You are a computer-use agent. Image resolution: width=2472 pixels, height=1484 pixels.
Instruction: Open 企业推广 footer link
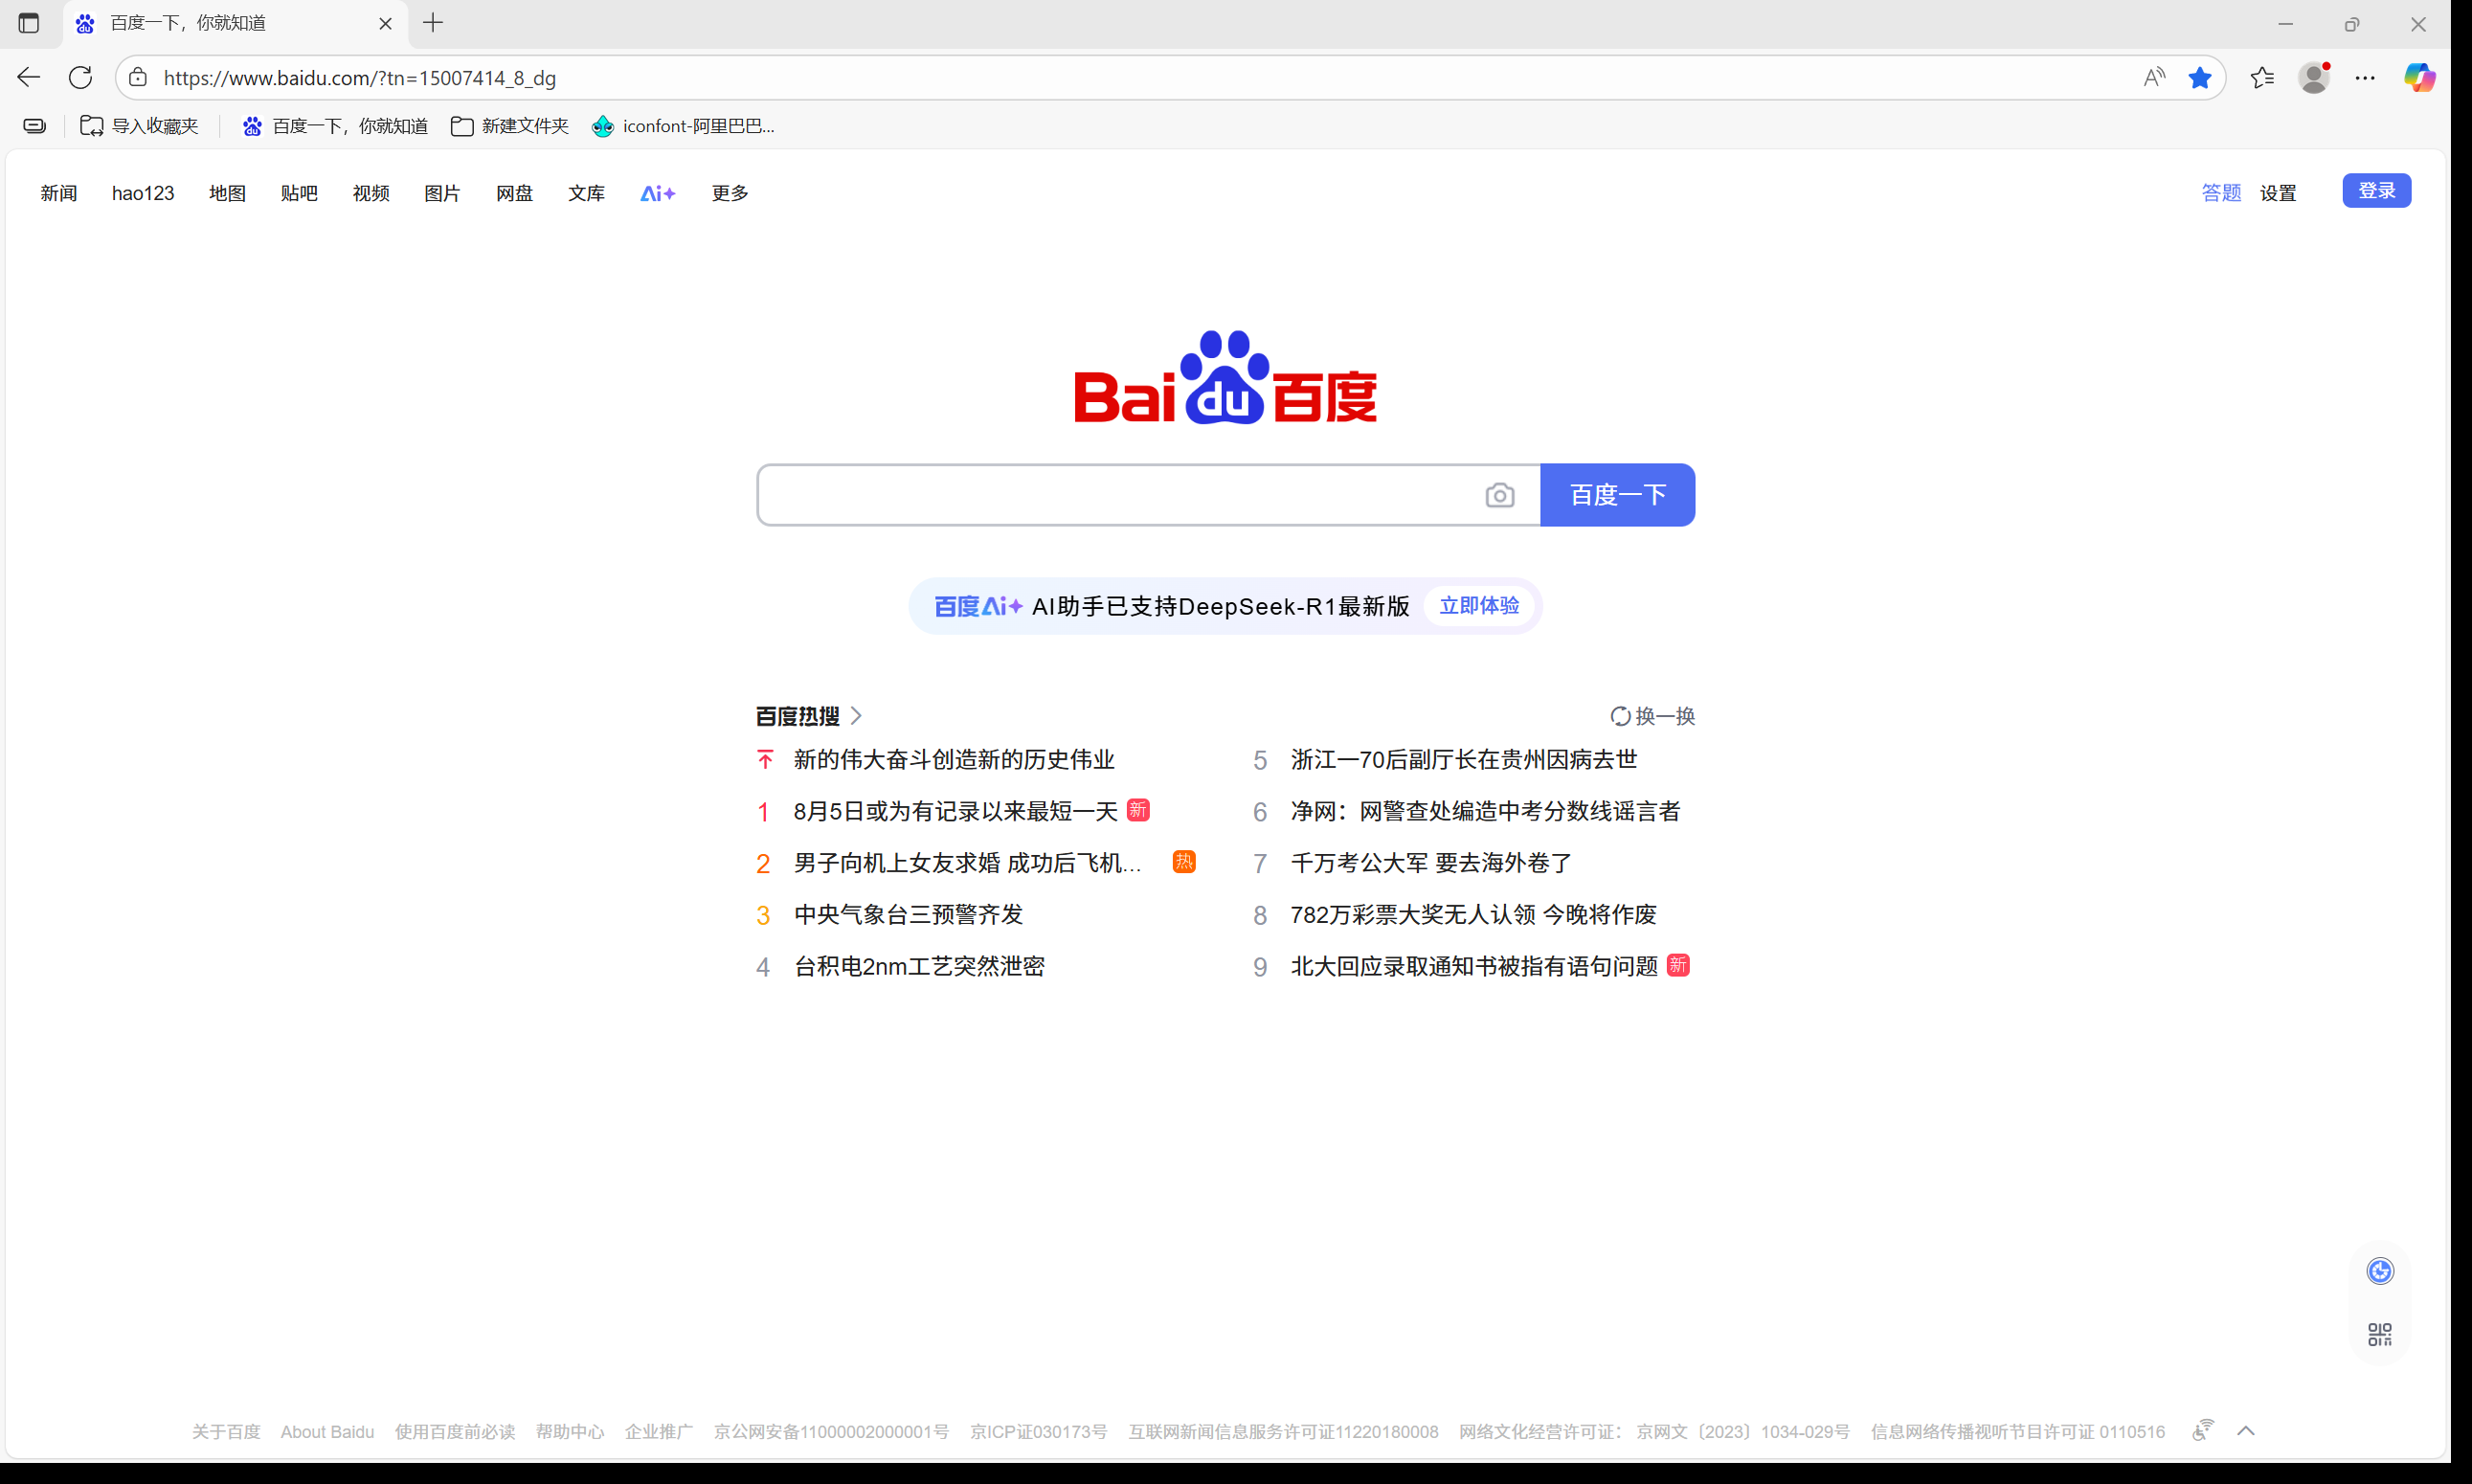click(659, 1432)
